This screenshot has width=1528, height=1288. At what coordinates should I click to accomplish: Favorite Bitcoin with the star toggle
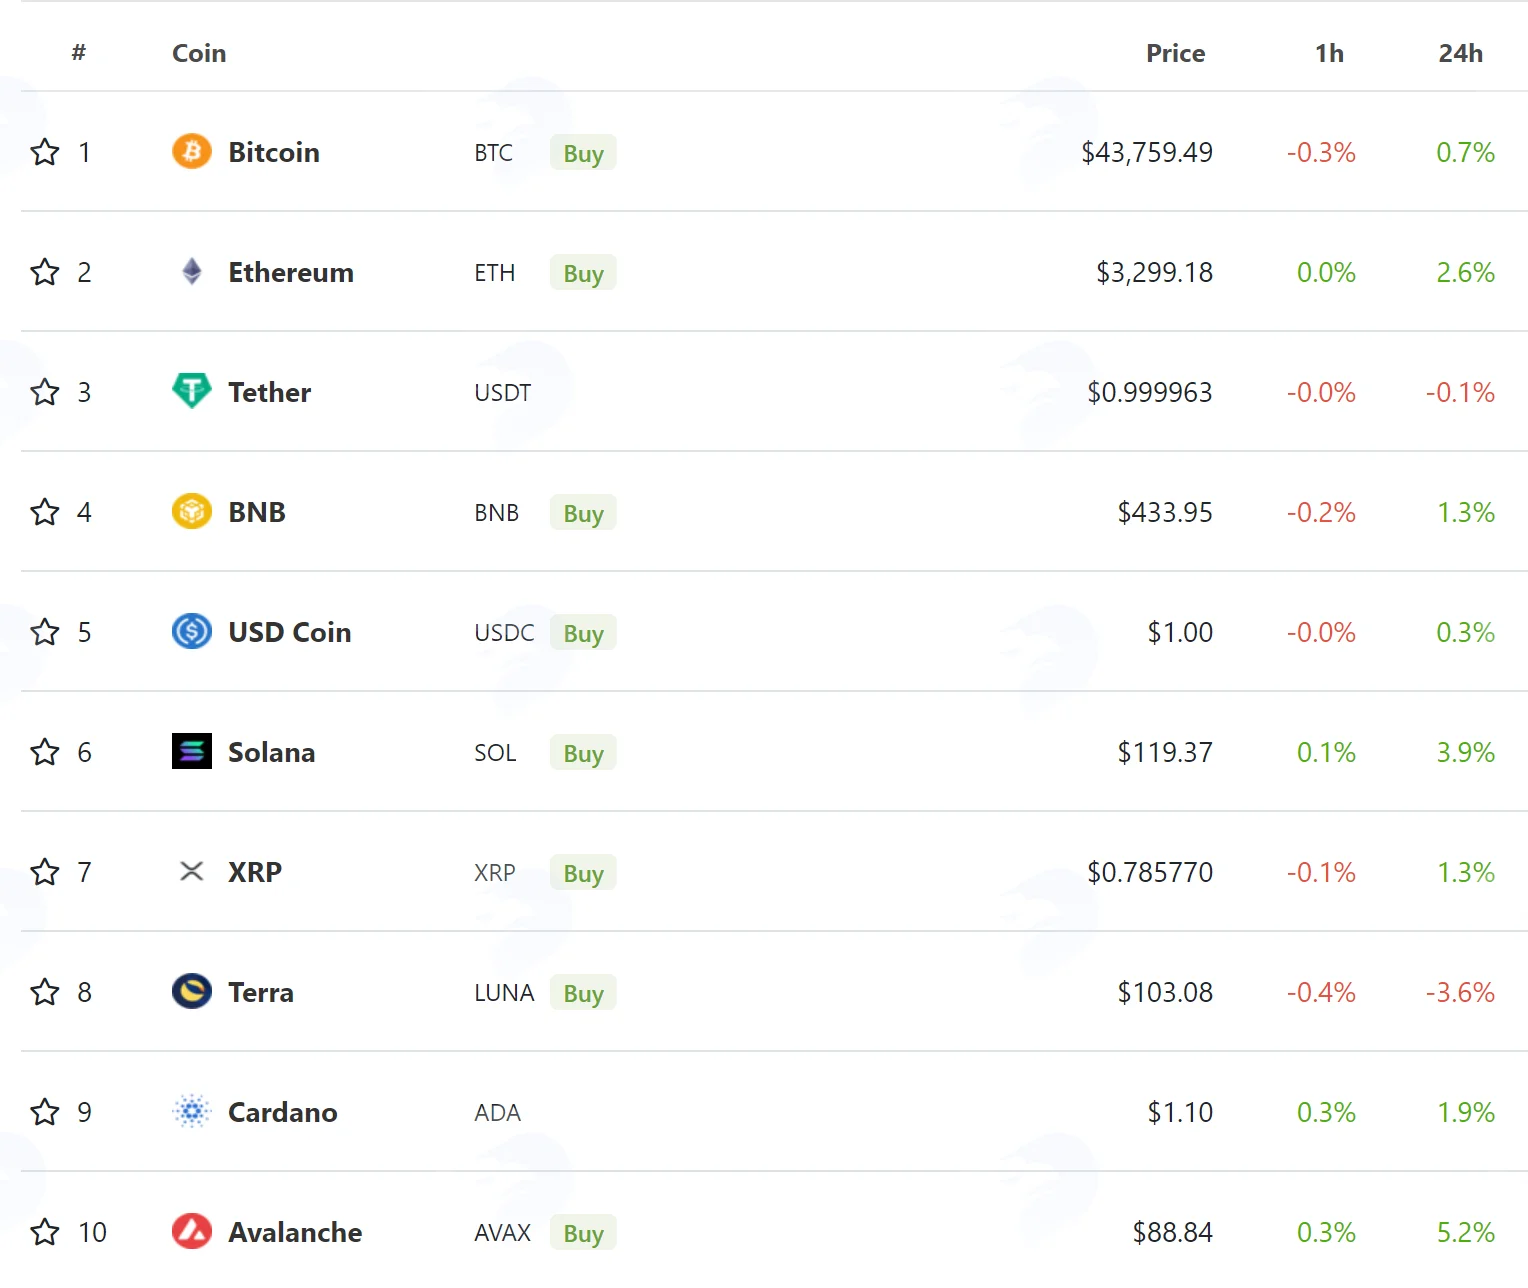click(45, 152)
